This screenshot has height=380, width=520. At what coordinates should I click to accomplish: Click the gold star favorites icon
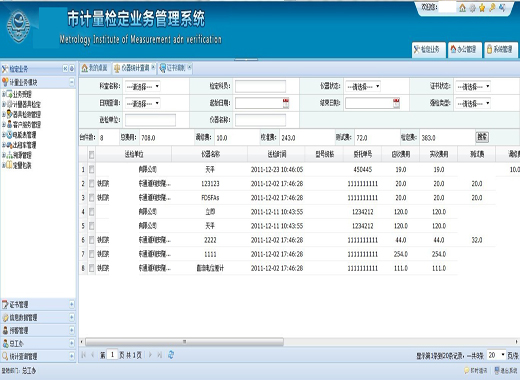click(482, 8)
